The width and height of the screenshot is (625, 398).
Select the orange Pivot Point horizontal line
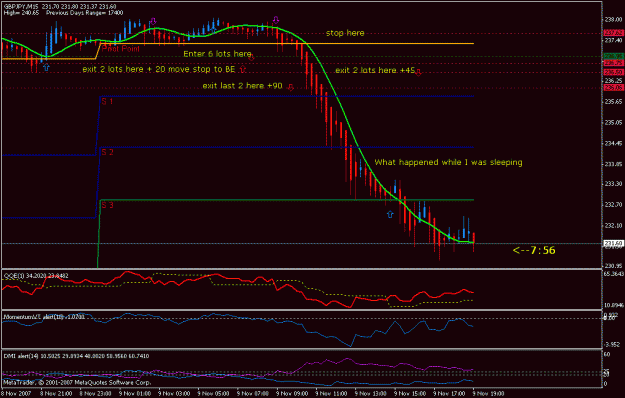[x=287, y=43]
